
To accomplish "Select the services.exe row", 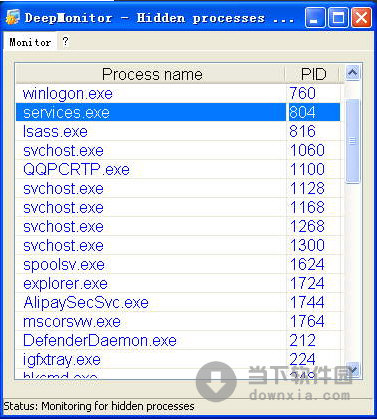I will (179, 112).
